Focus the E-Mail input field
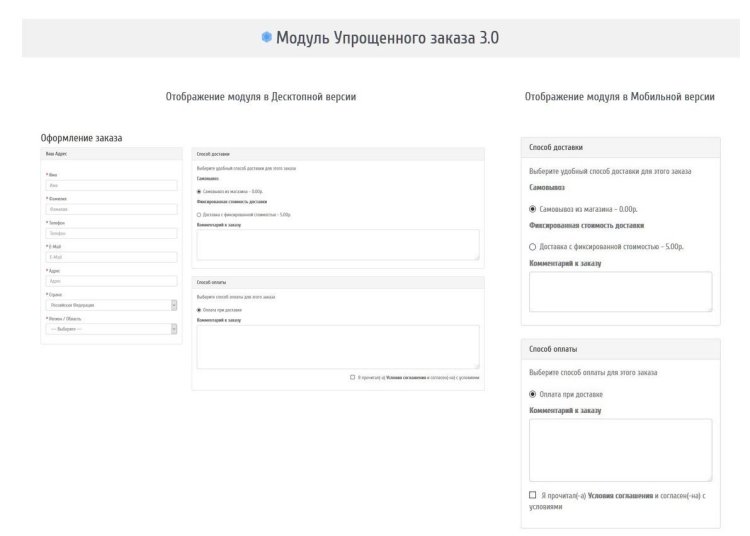 click(111, 257)
